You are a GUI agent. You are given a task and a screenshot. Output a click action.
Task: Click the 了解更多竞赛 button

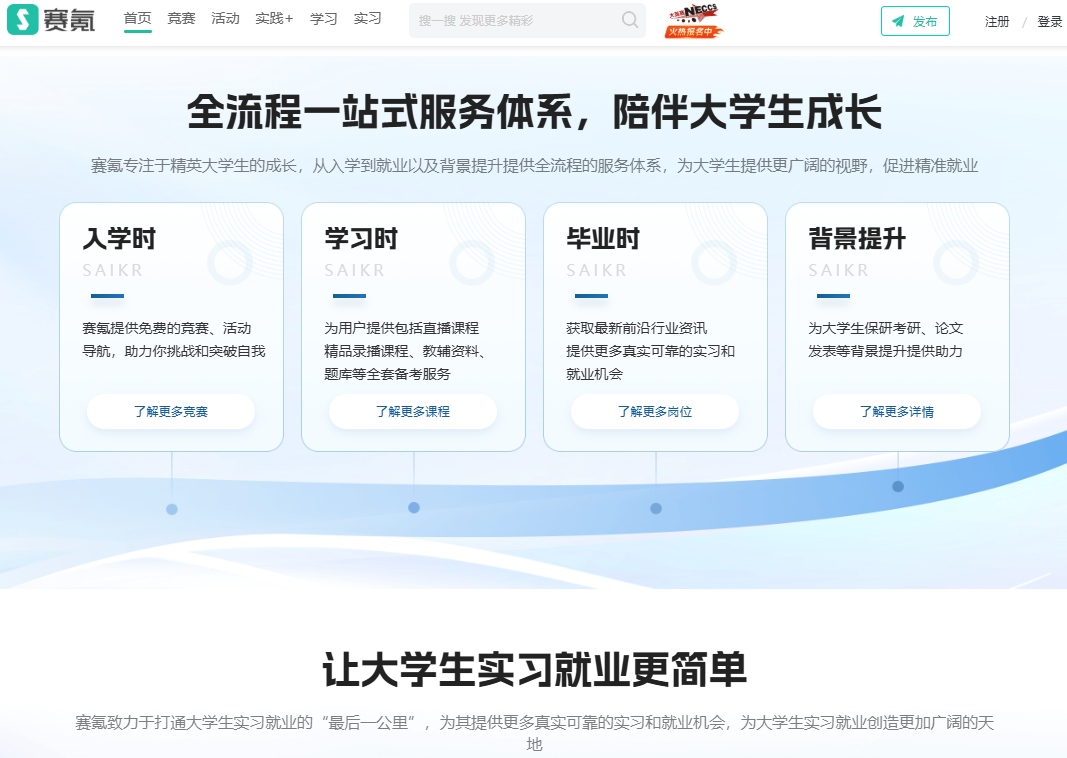tap(171, 412)
